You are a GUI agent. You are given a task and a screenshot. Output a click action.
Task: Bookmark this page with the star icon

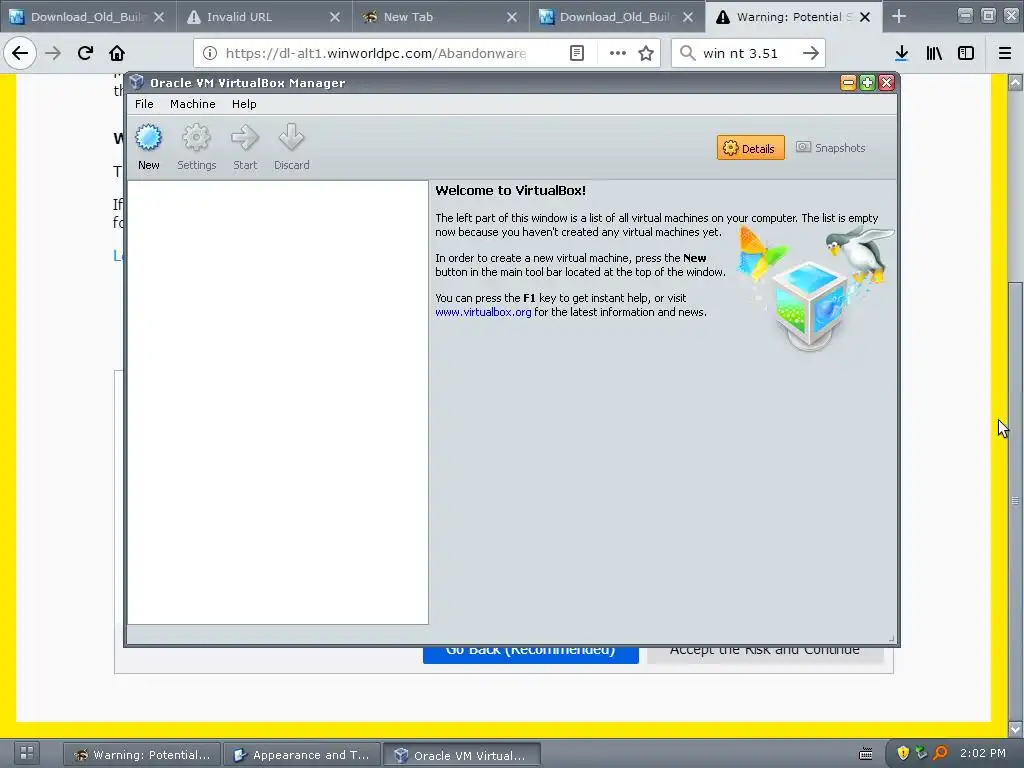646,53
